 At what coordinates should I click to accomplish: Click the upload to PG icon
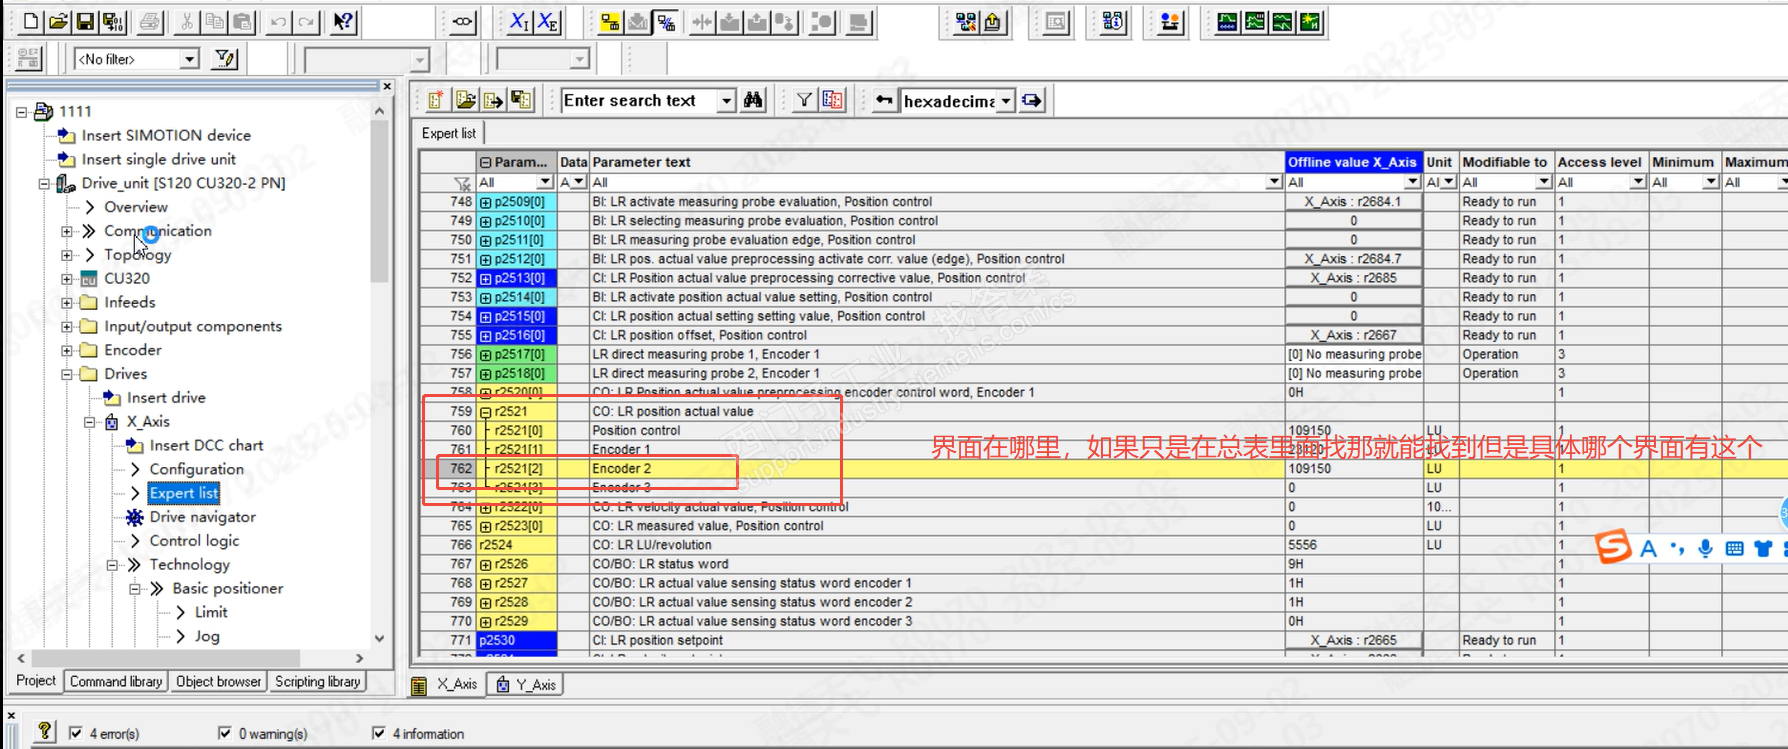[993, 21]
